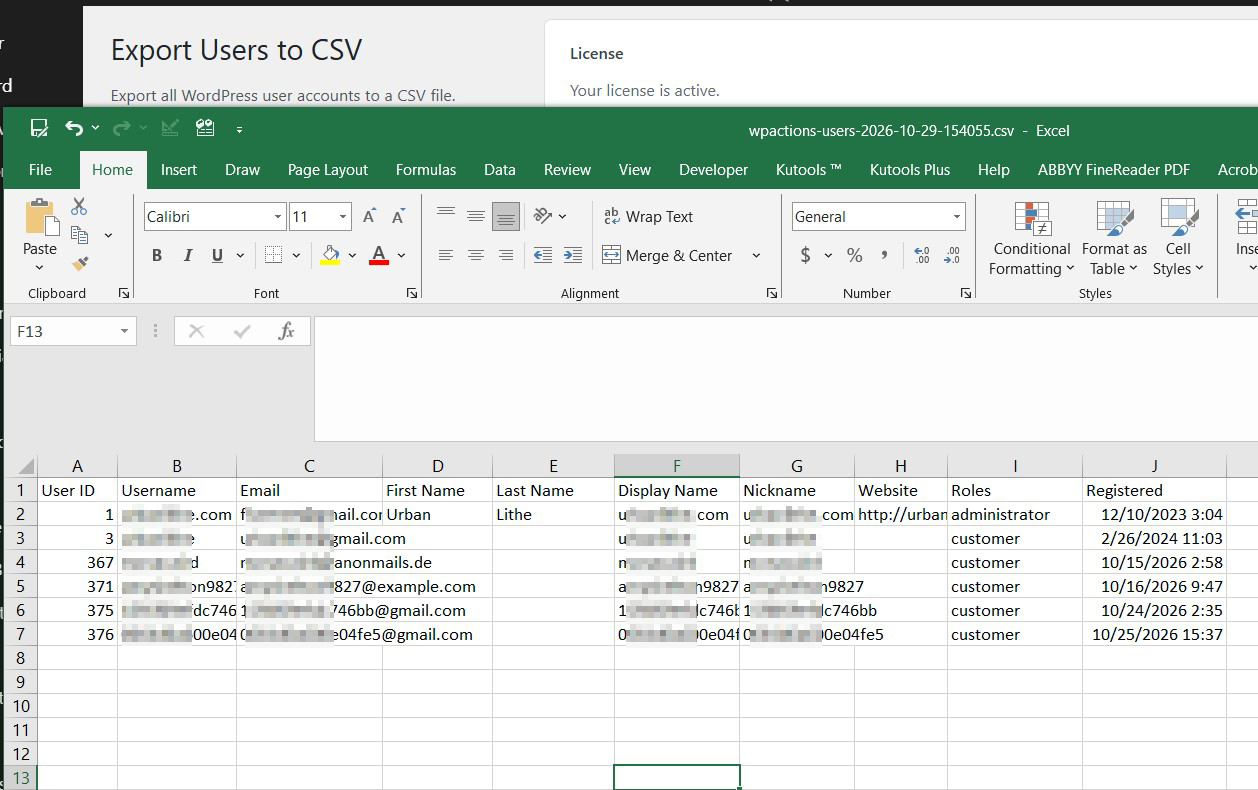Image resolution: width=1258 pixels, height=790 pixels.
Task: Click Align Right icon
Action: click(x=506, y=256)
